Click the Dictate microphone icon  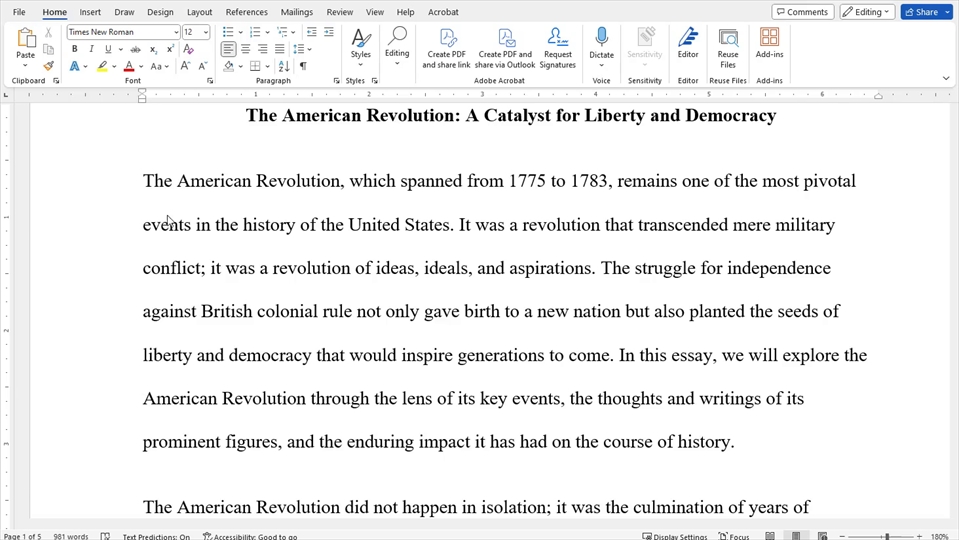tap(601, 39)
